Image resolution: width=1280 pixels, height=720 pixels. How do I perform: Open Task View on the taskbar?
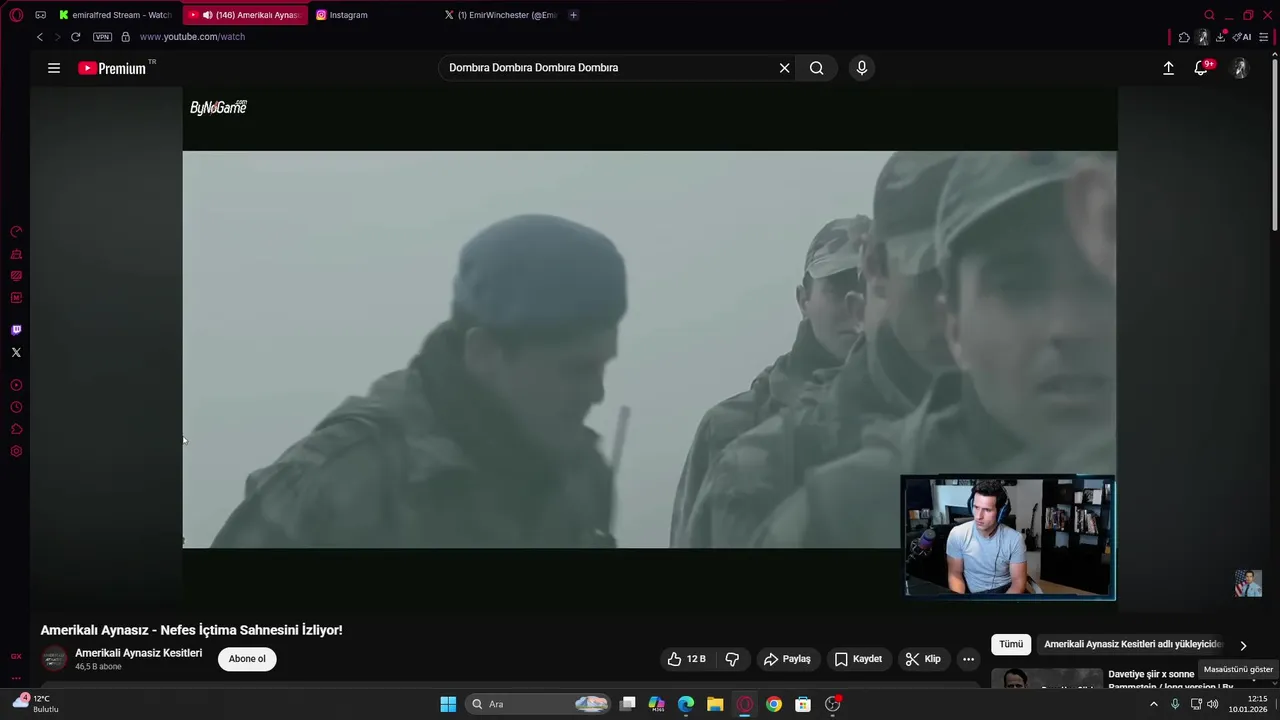[627, 704]
